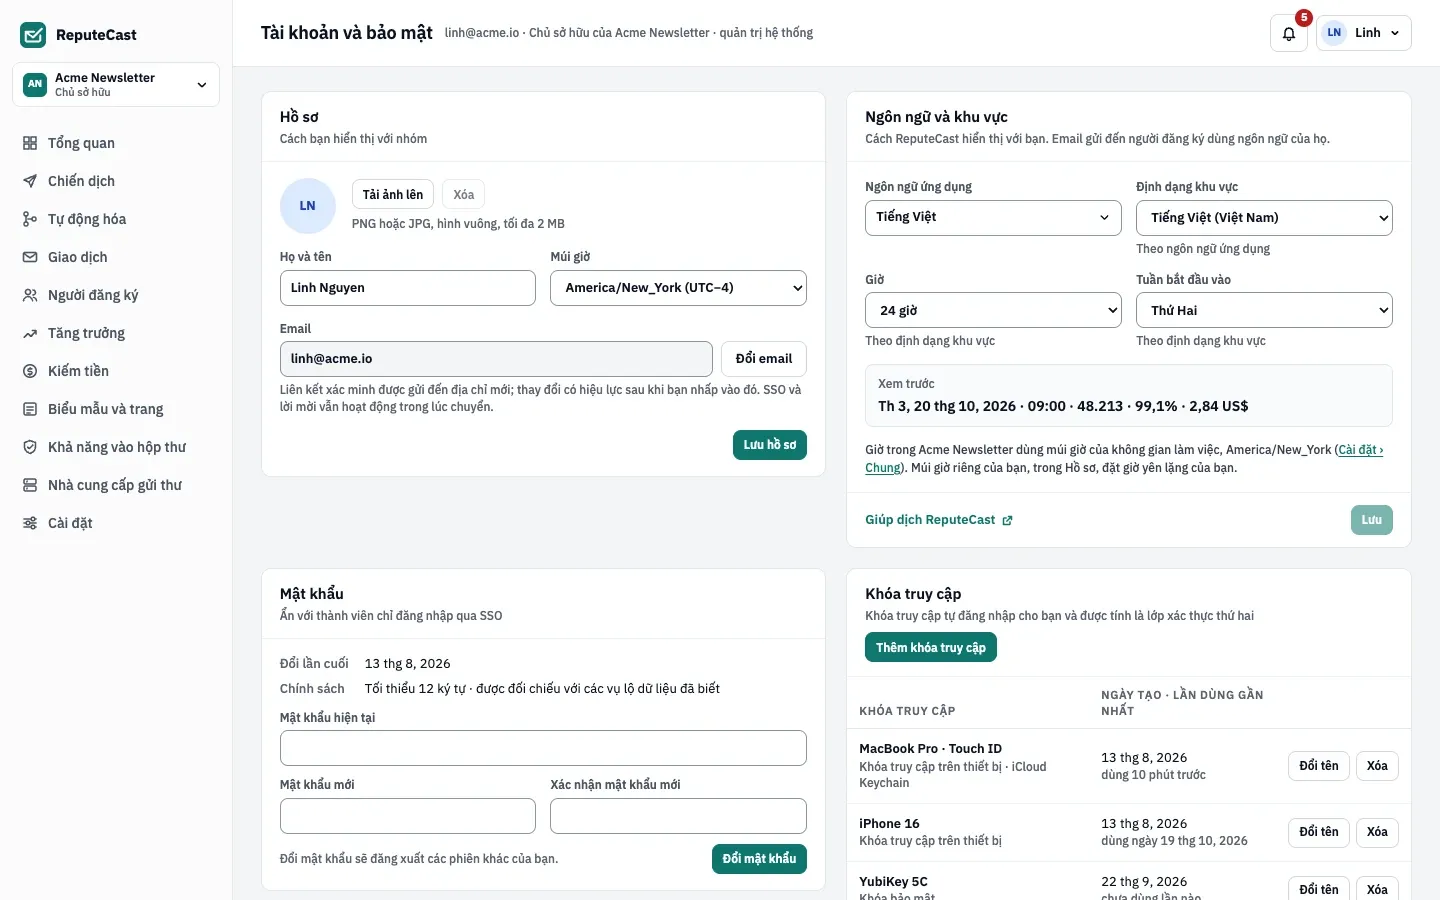Click Thêm khóa truy cập button
The height and width of the screenshot is (900, 1440).
click(931, 648)
